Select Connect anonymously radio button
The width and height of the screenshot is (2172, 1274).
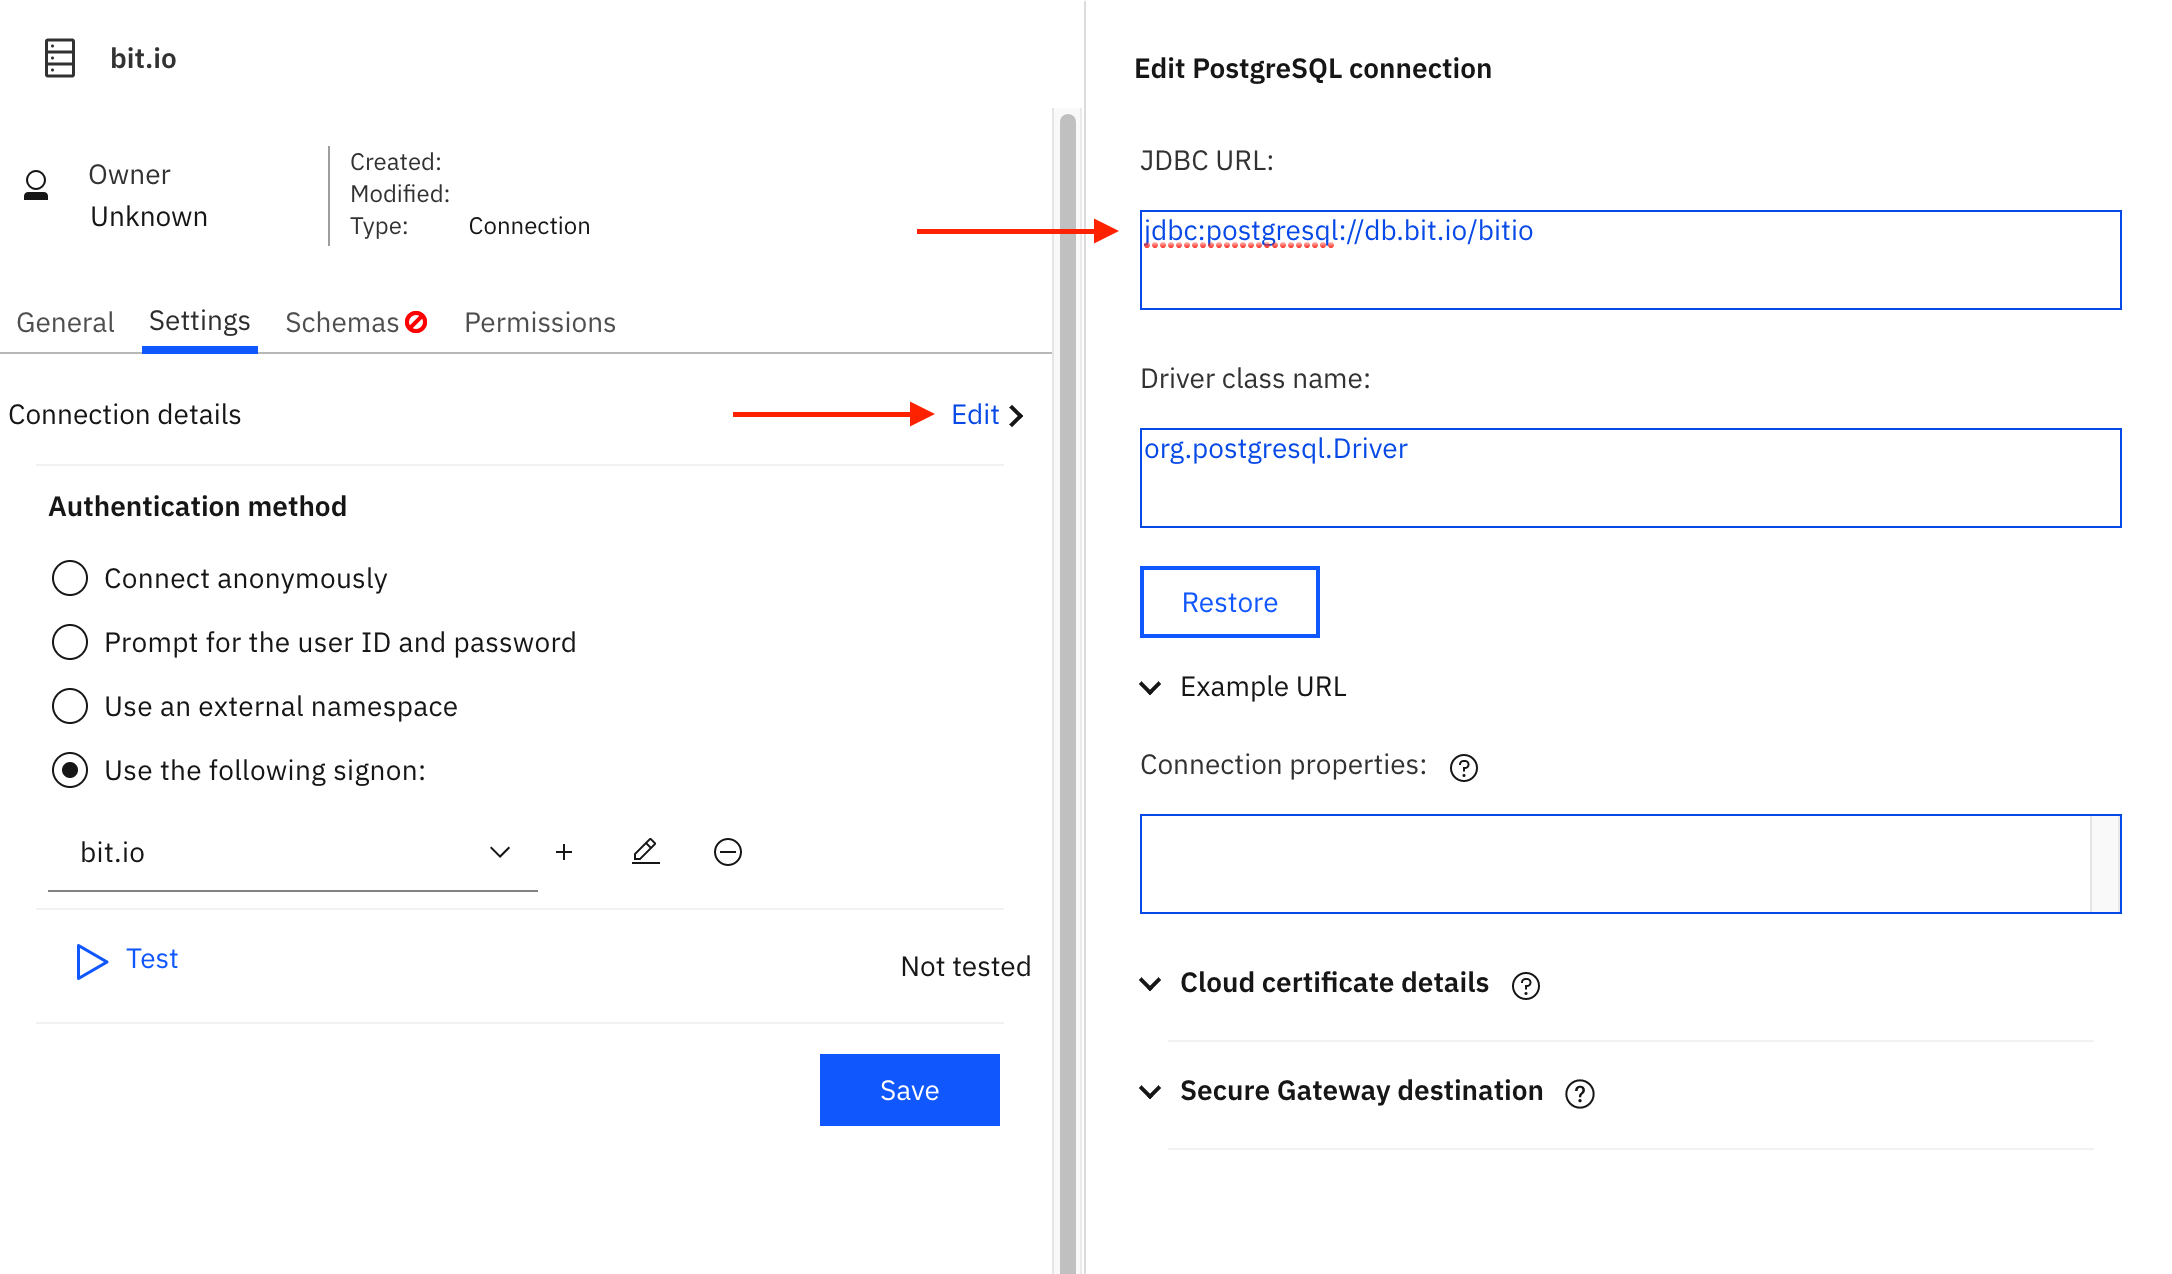(70, 578)
